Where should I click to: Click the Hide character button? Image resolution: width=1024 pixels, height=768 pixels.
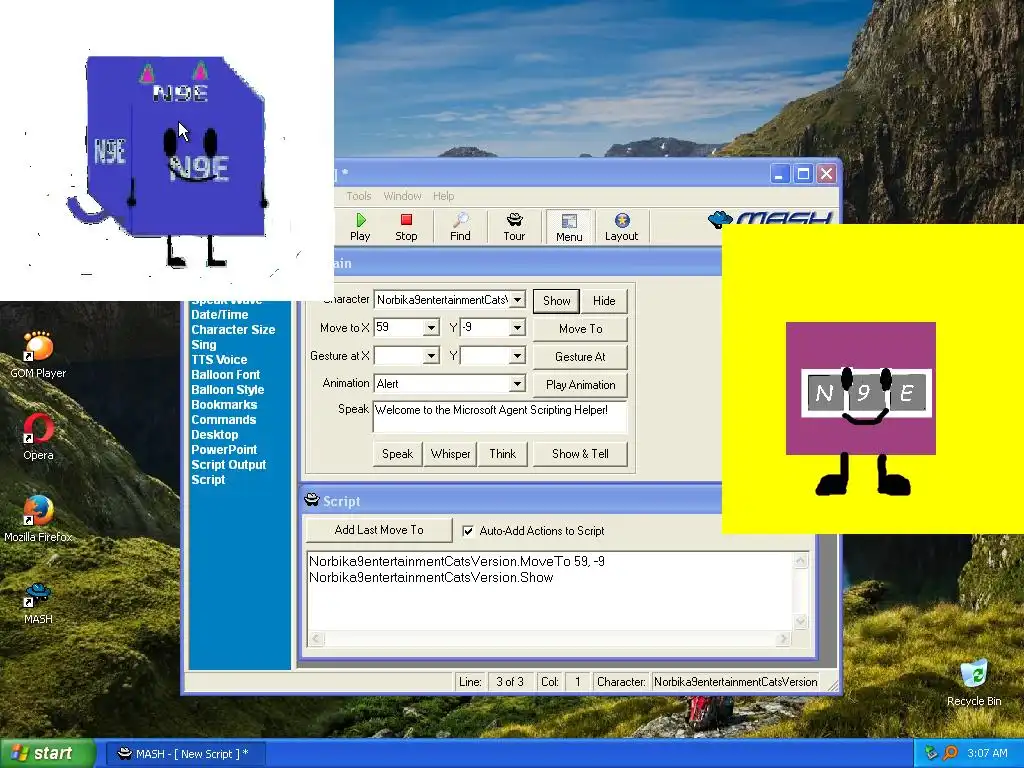pyautogui.click(x=604, y=300)
